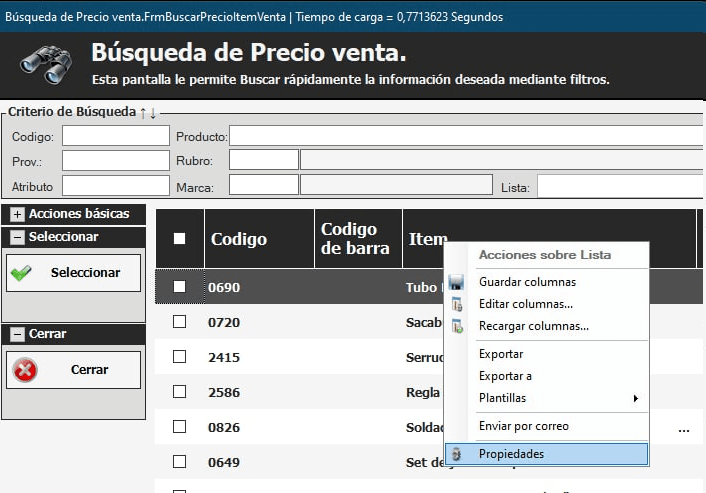Select the checkbox for item 0826
The image size is (706, 493).
180,427
